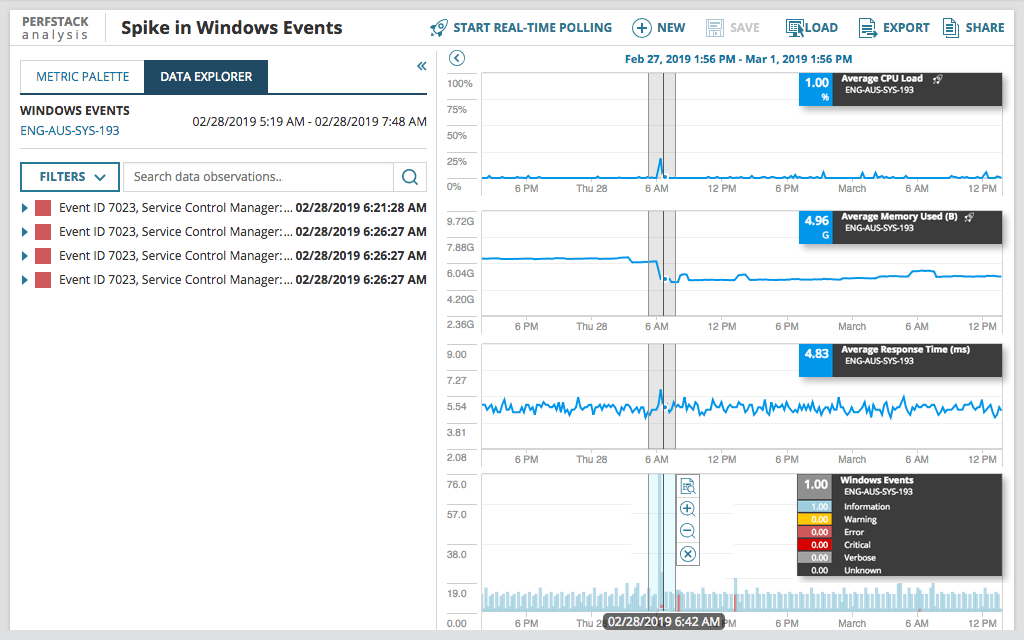
Task: Click the Start Real-Time Polling icon
Action: pos(437,27)
